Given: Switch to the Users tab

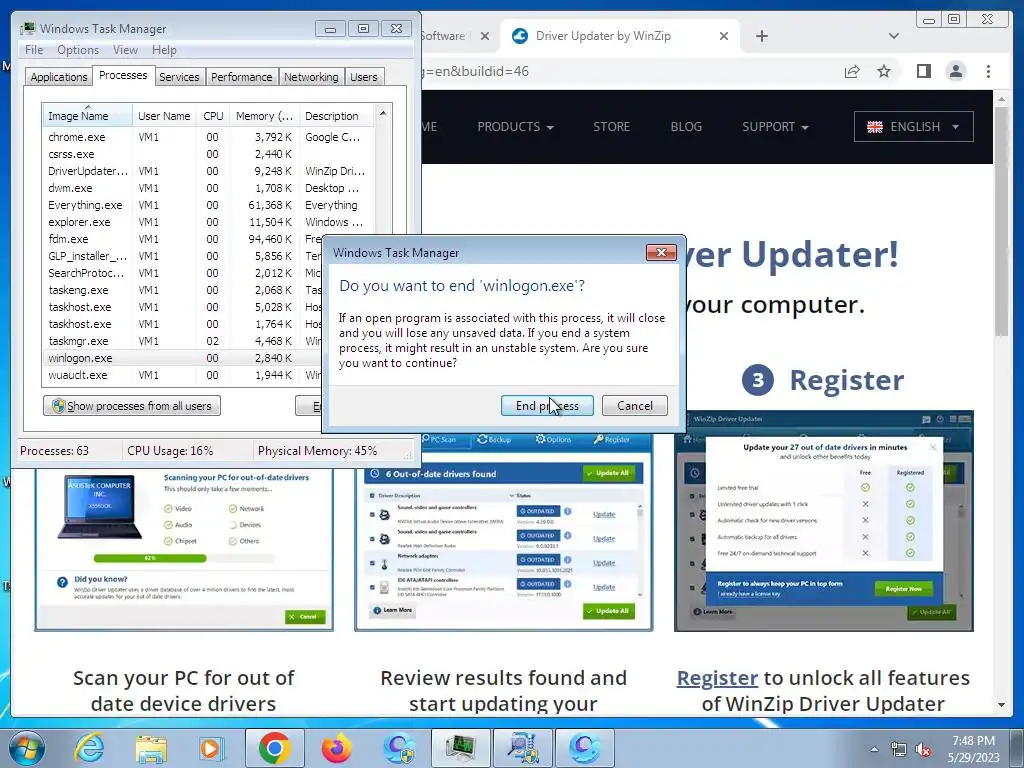Looking at the screenshot, I should 363,77.
